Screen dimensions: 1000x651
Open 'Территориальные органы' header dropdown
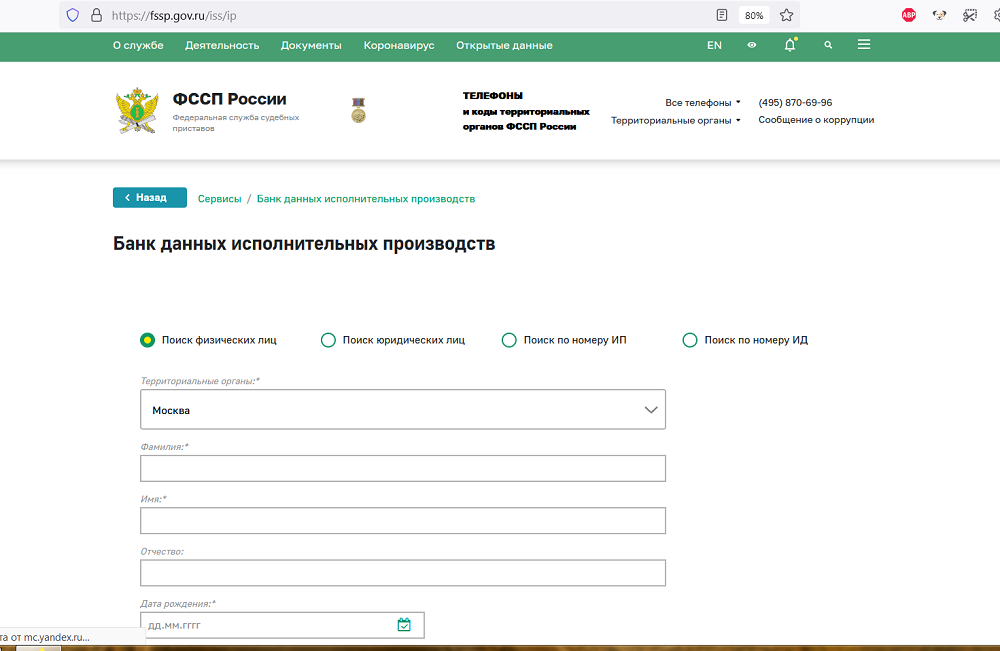[x=676, y=120]
